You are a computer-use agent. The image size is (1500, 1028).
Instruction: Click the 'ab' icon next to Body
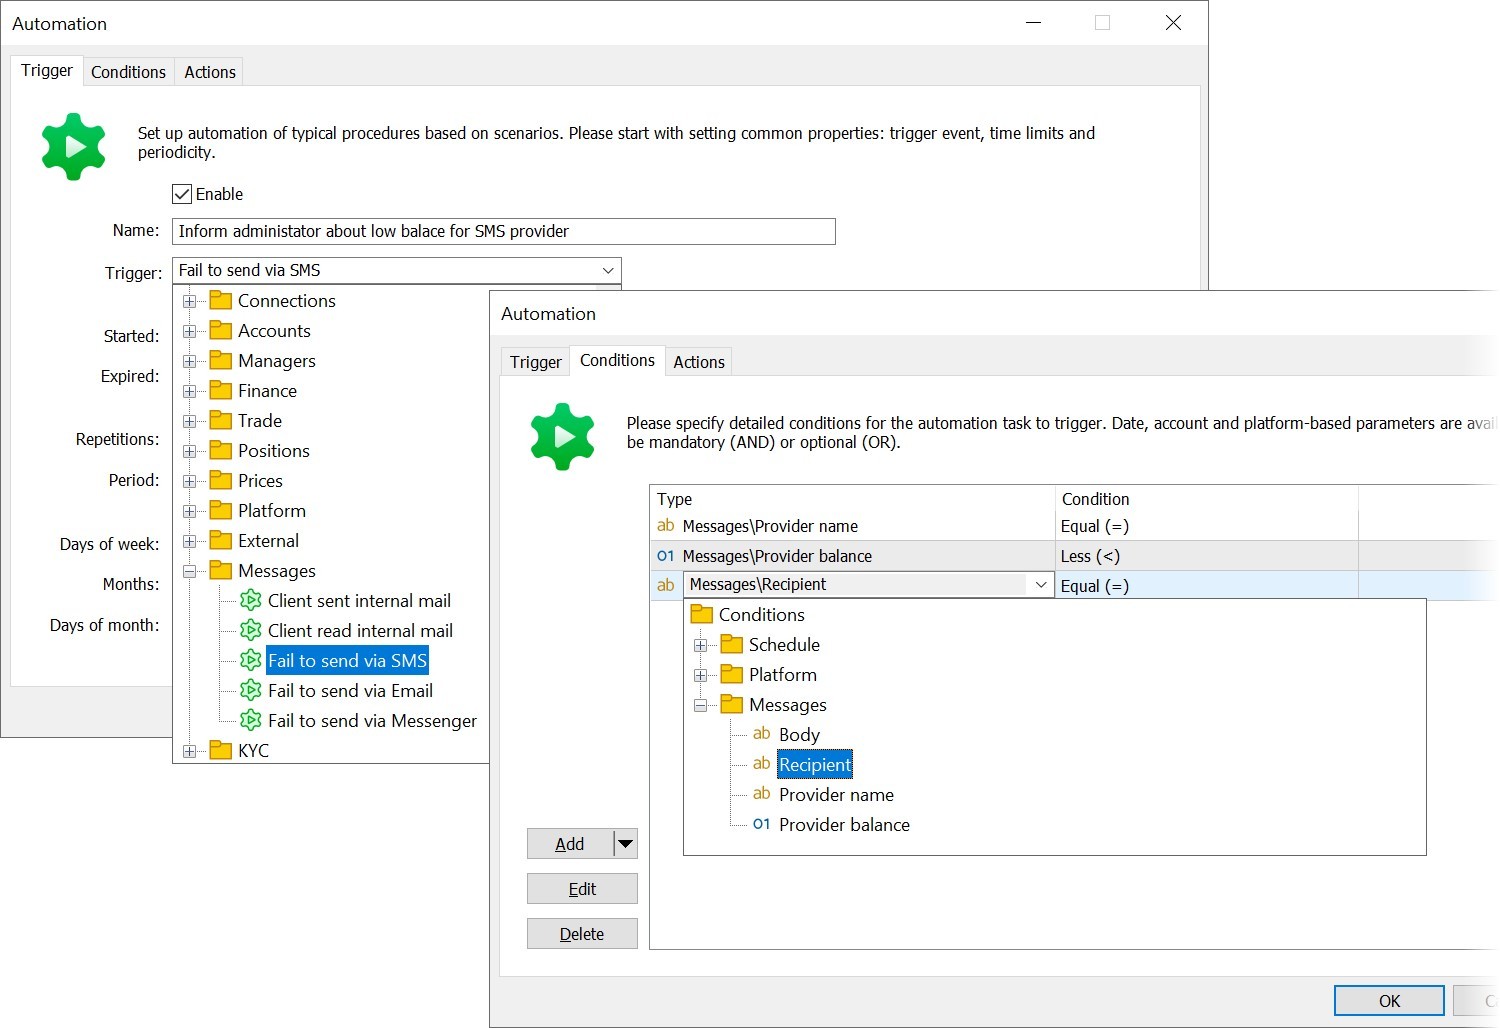pos(761,734)
